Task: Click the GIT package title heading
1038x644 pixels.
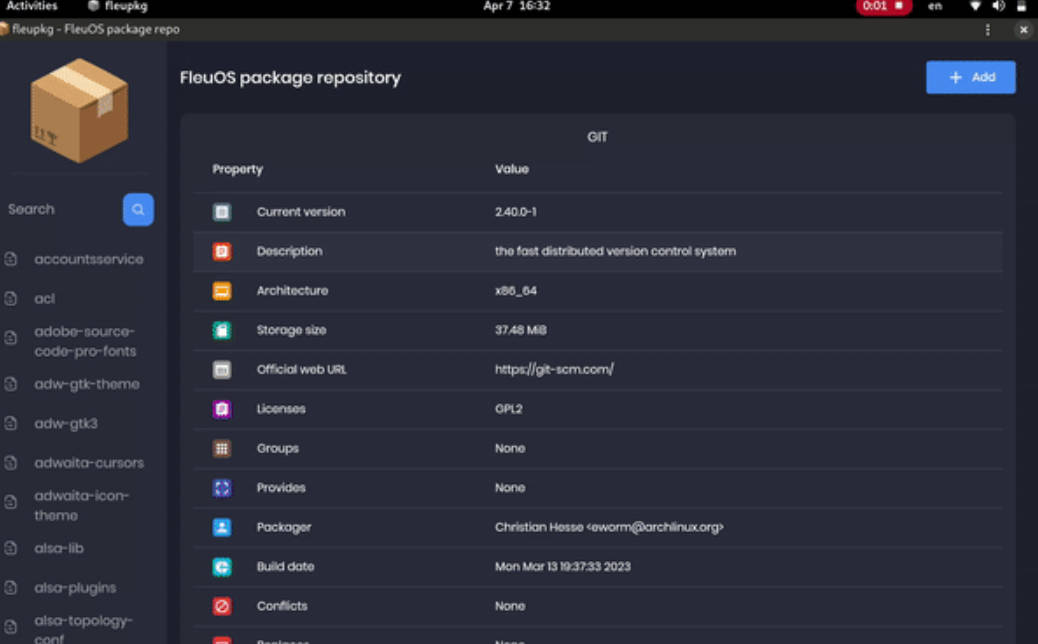Action: click(x=597, y=137)
